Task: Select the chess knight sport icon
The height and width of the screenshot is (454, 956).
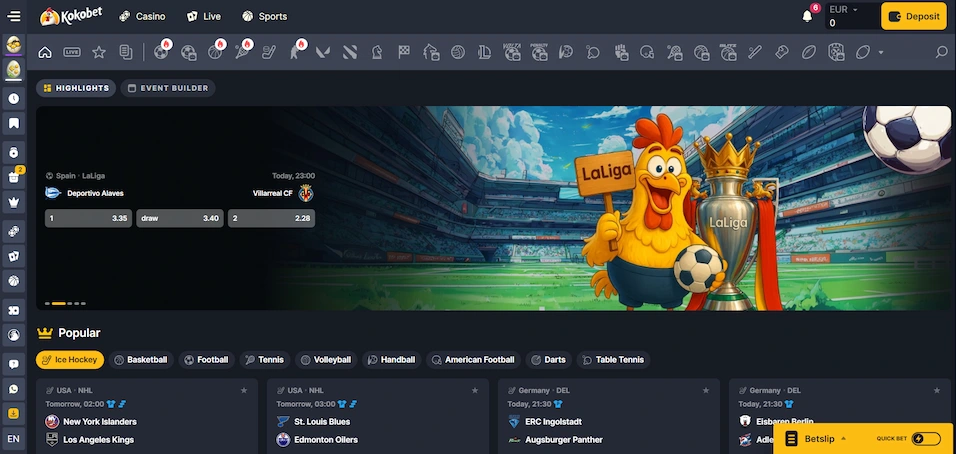Action: [x=377, y=52]
